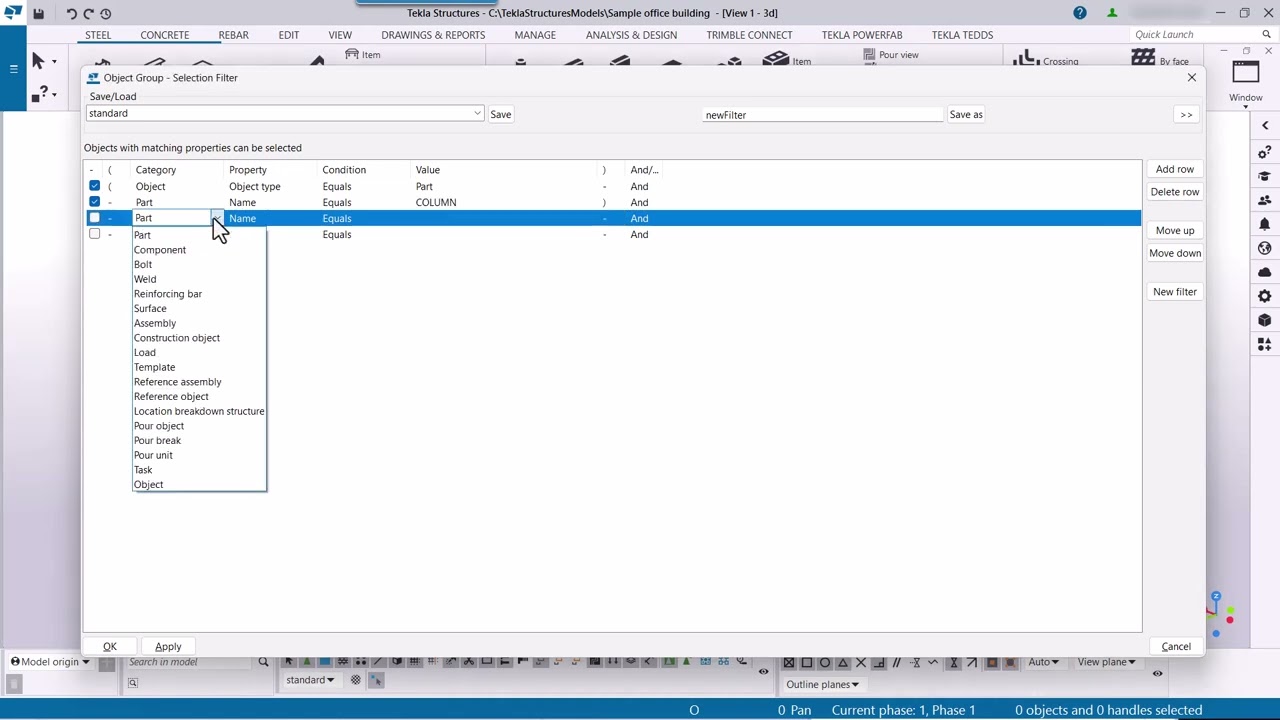Switch to the DRAWINGS & REPORTS tab
The image size is (1280, 720).
[x=433, y=35]
